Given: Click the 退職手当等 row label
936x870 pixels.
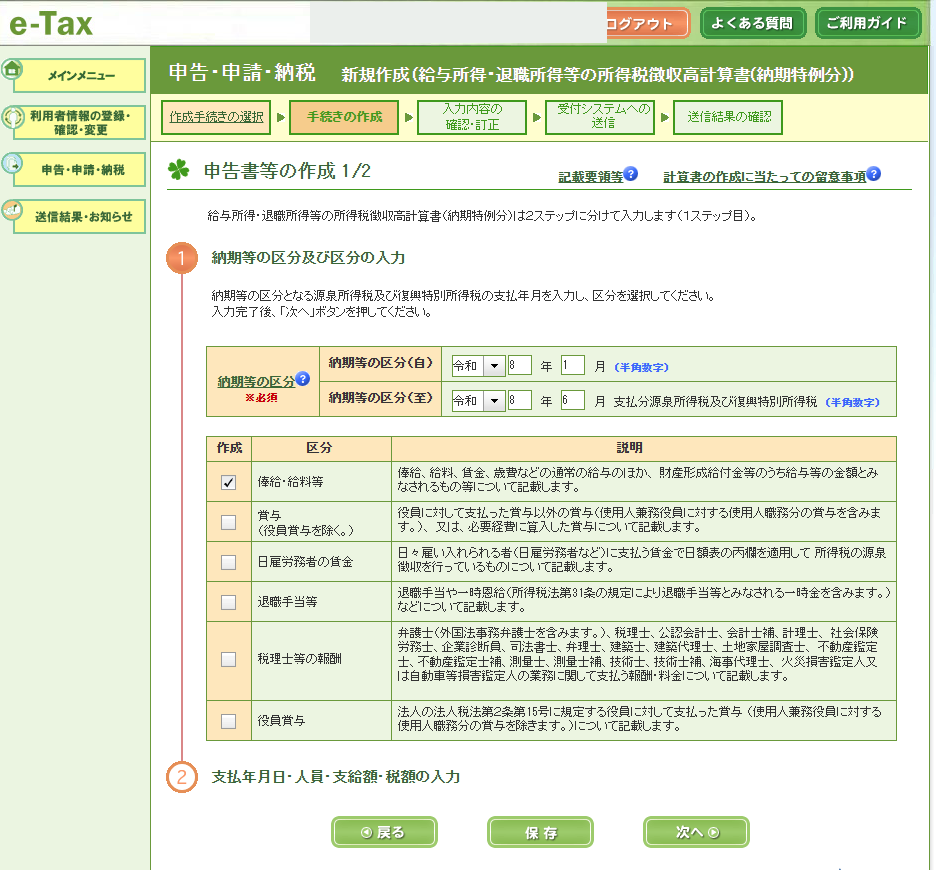Looking at the screenshot, I should pyautogui.click(x=287, y=602).
